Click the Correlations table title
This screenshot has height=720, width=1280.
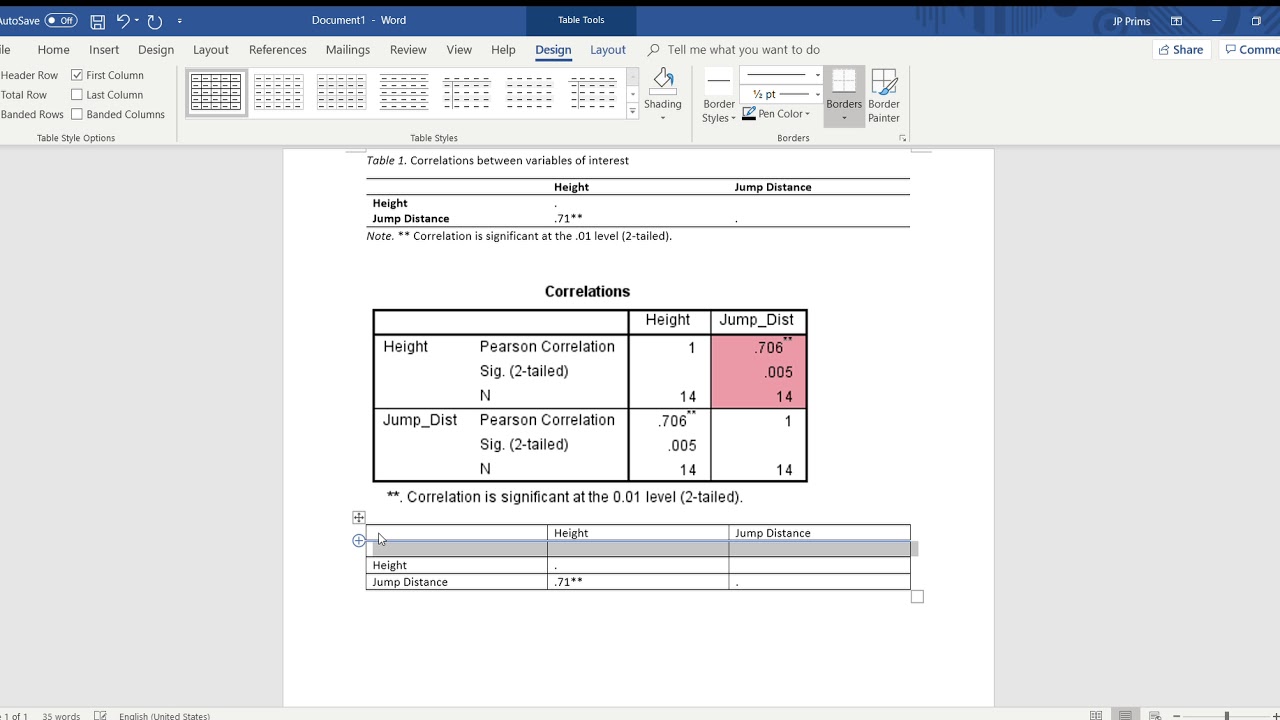click(587, 292)
